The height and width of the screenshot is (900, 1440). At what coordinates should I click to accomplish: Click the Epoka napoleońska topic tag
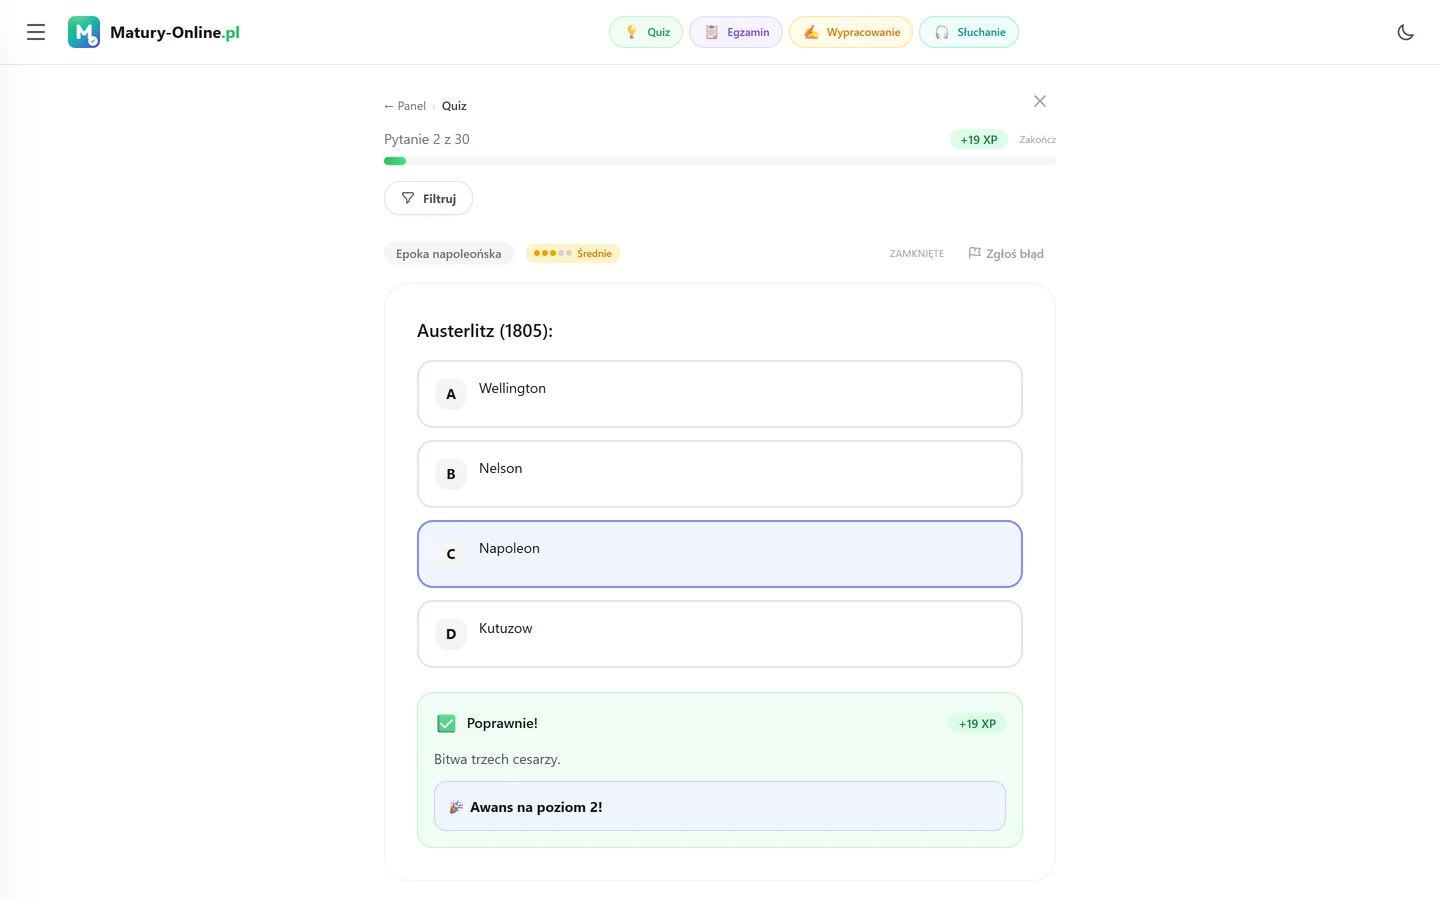(449, 254)
